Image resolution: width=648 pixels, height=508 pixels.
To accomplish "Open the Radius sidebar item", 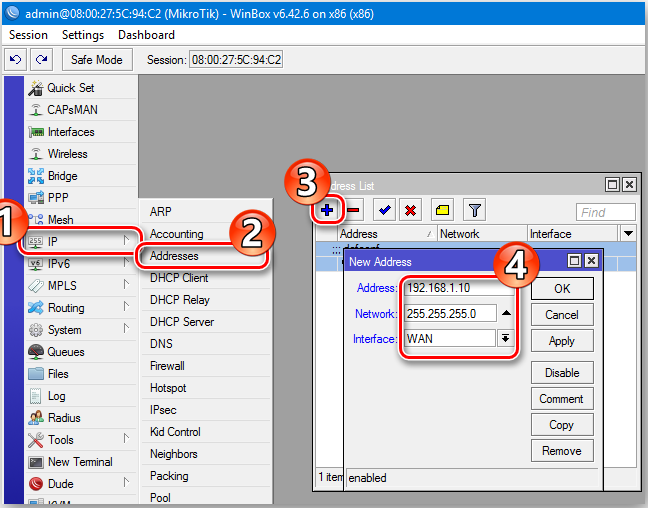I will (x=81, y=418).
